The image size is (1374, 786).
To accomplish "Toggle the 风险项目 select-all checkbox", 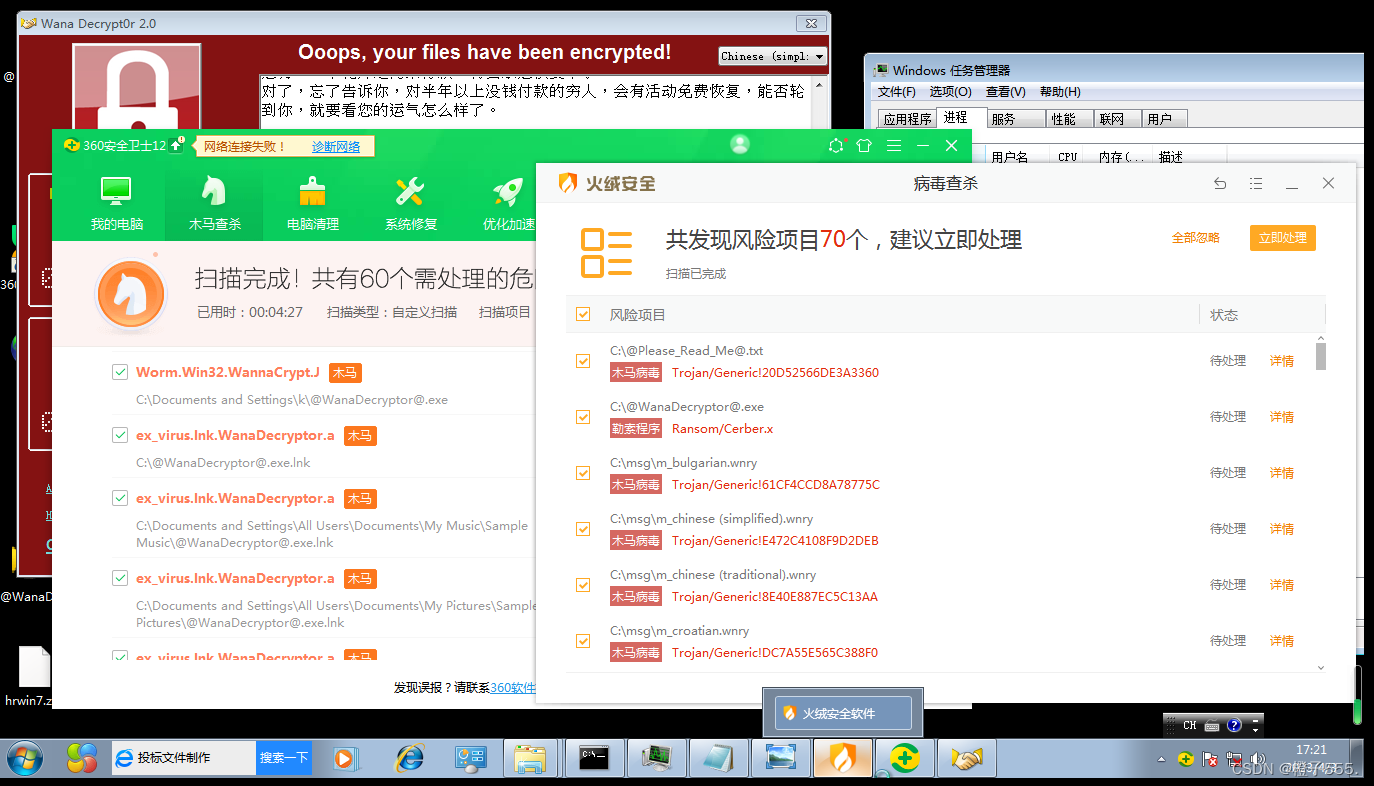I will [x=583, y=315].
